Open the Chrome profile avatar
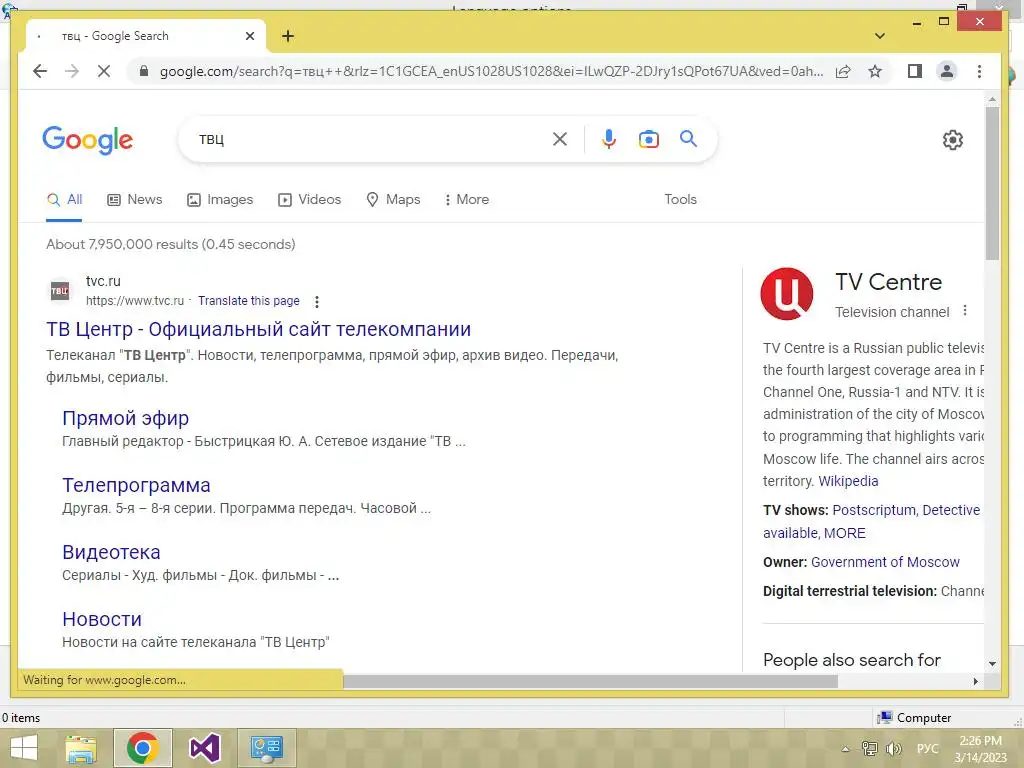 946,71
